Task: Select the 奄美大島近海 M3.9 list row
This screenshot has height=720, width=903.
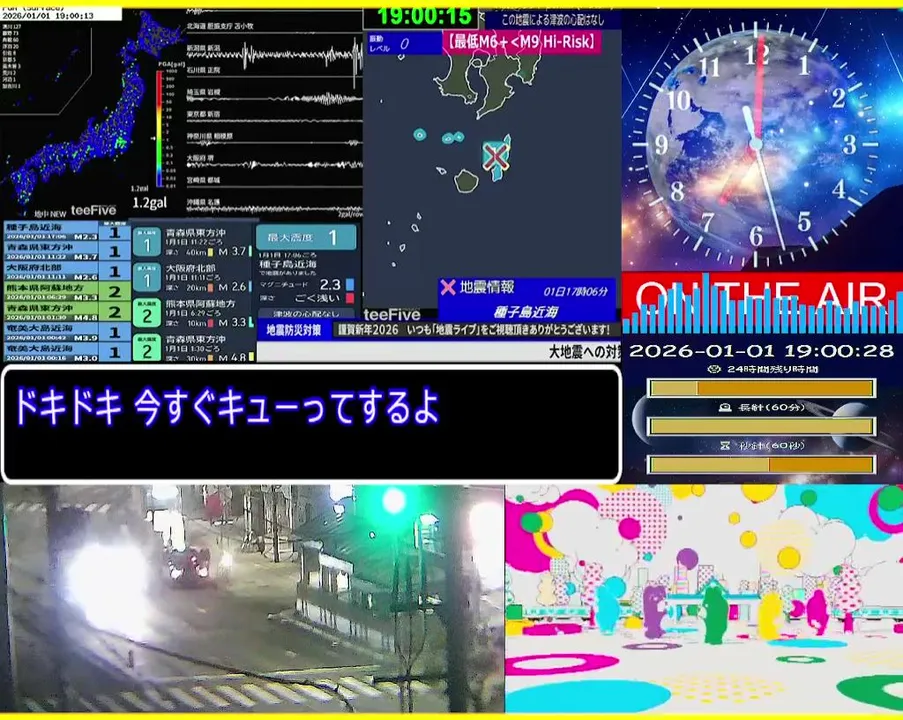Action: 67,332
